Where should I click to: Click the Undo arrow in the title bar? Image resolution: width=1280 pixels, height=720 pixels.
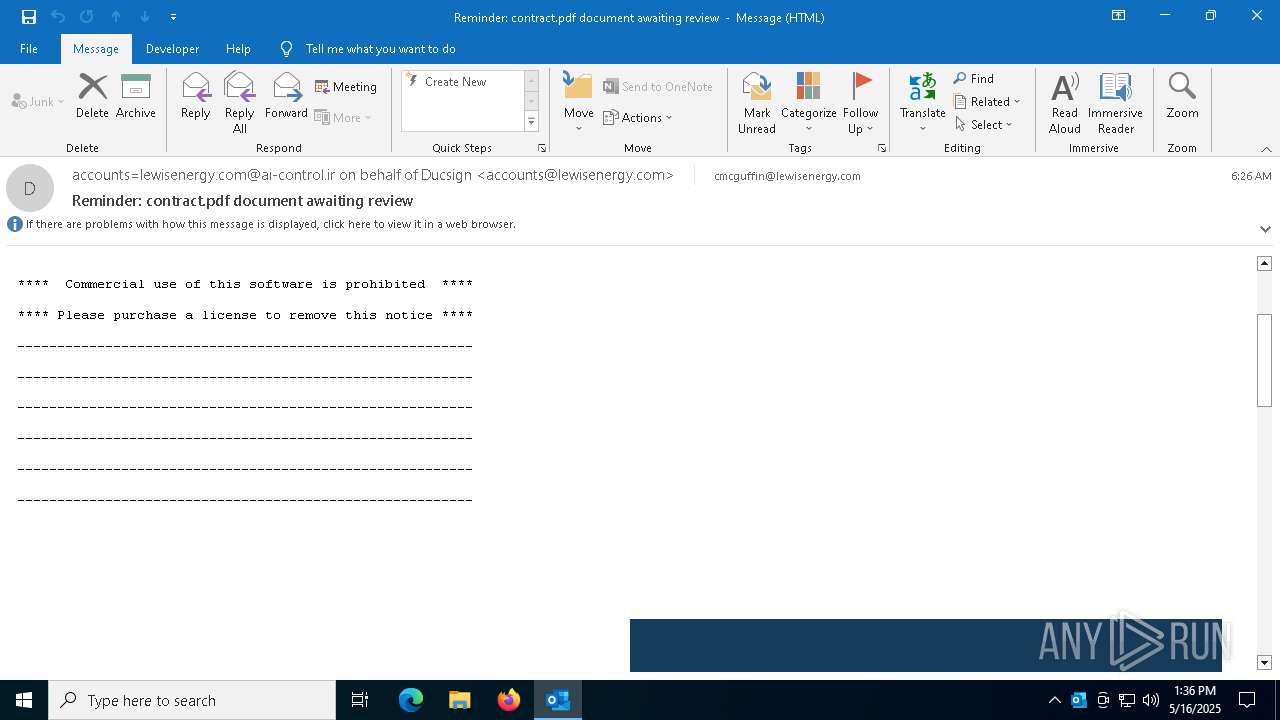point(58,17)
